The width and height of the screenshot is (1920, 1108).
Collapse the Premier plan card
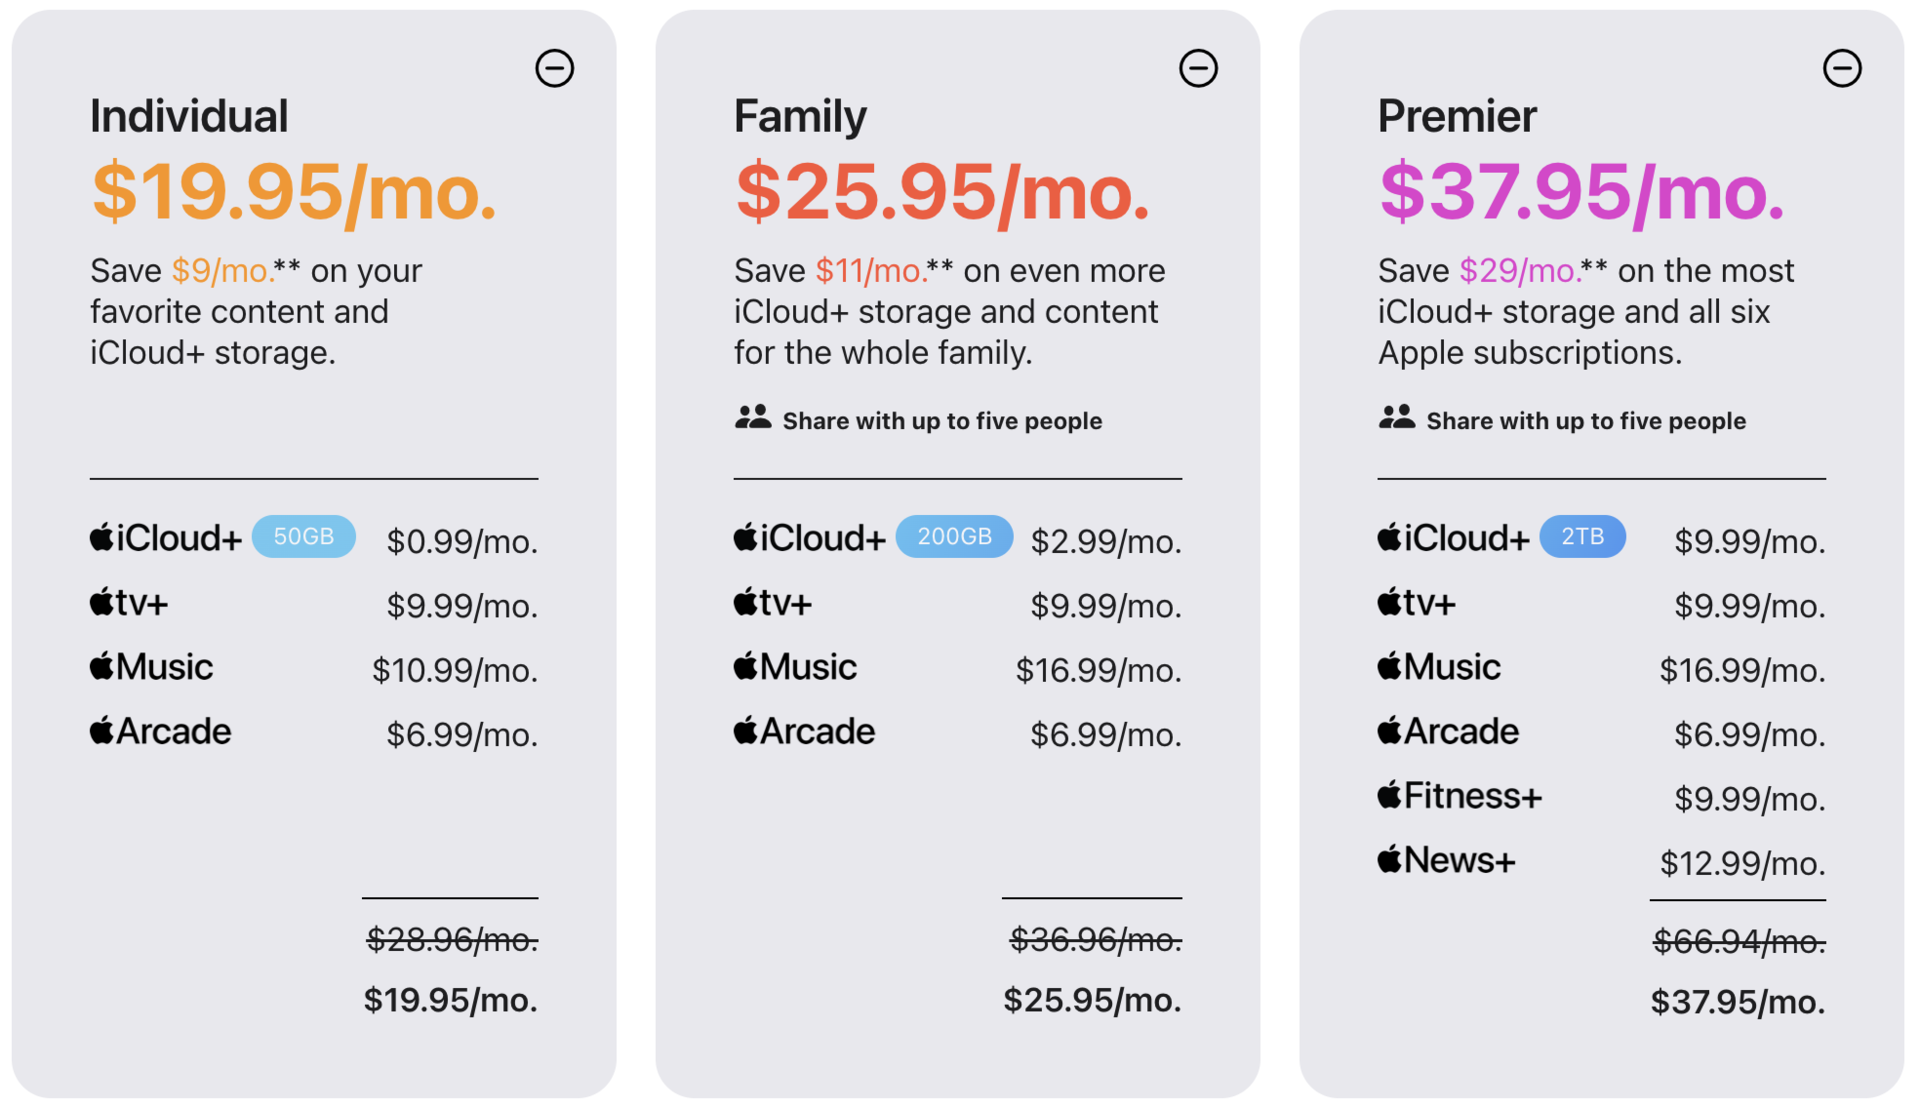pyautogui.click(x=1842, y=69)
